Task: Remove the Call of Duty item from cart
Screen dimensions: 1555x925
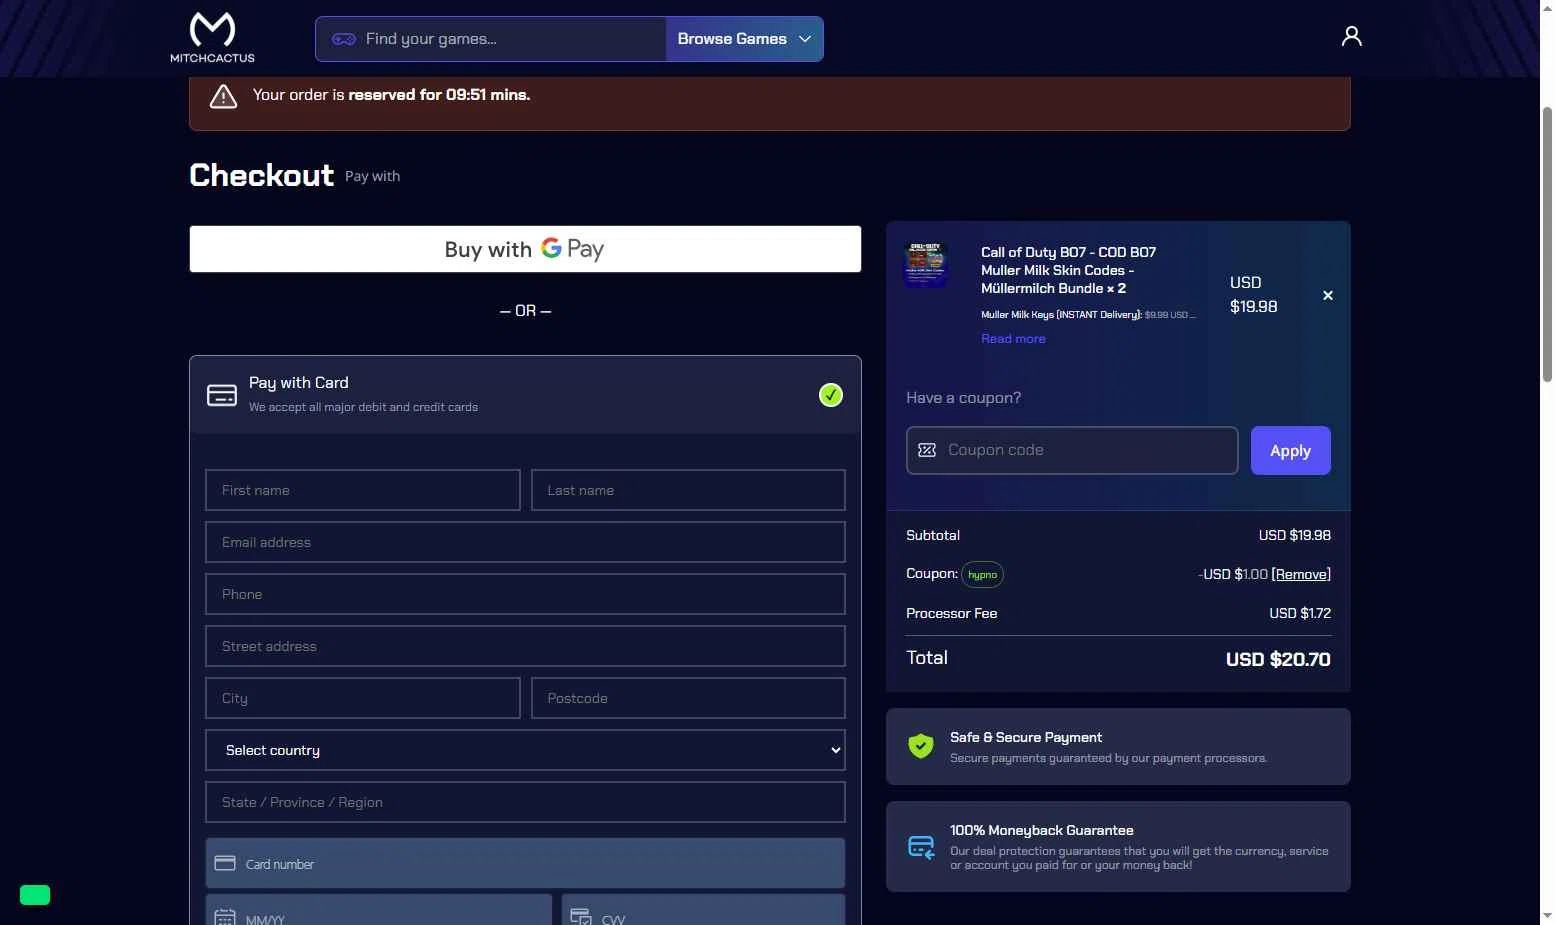Action: click(x=1328, y=295)
